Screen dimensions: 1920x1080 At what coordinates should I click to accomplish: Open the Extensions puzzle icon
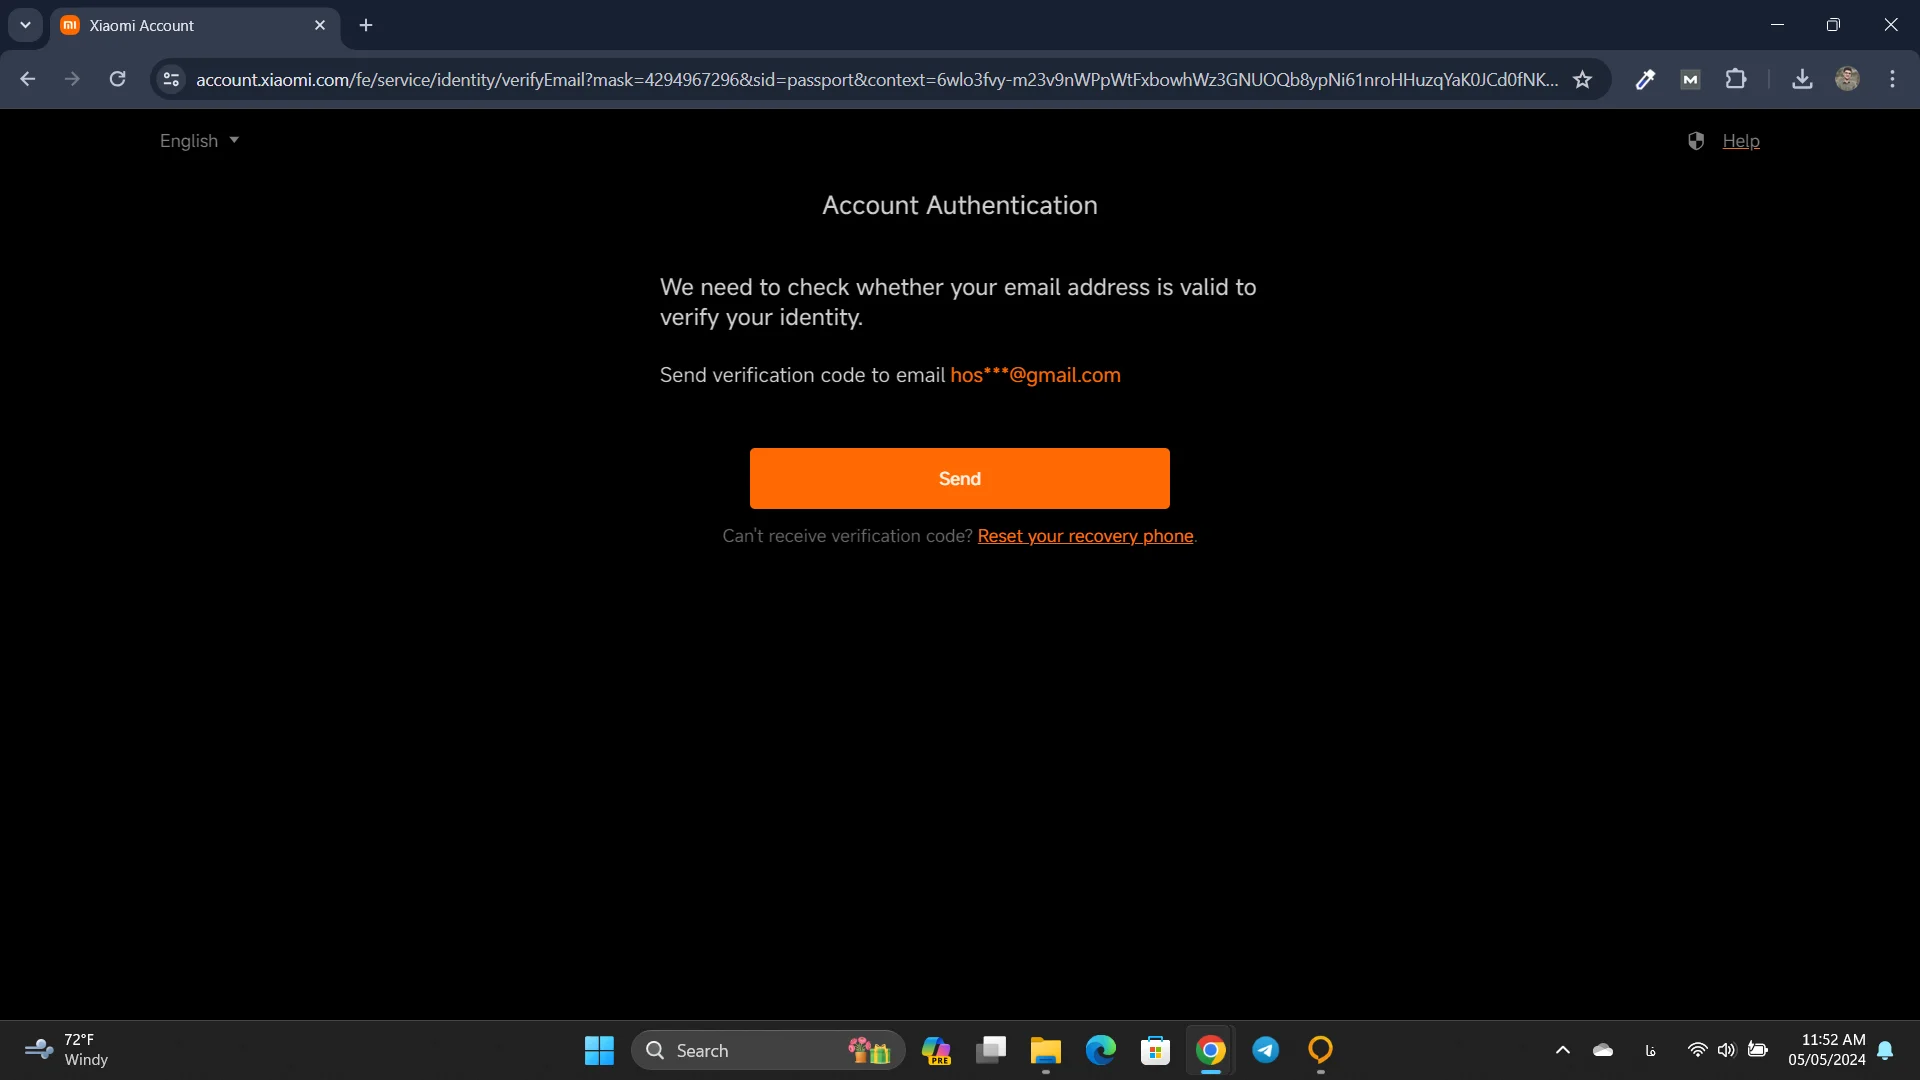[x=1736, y=79]
